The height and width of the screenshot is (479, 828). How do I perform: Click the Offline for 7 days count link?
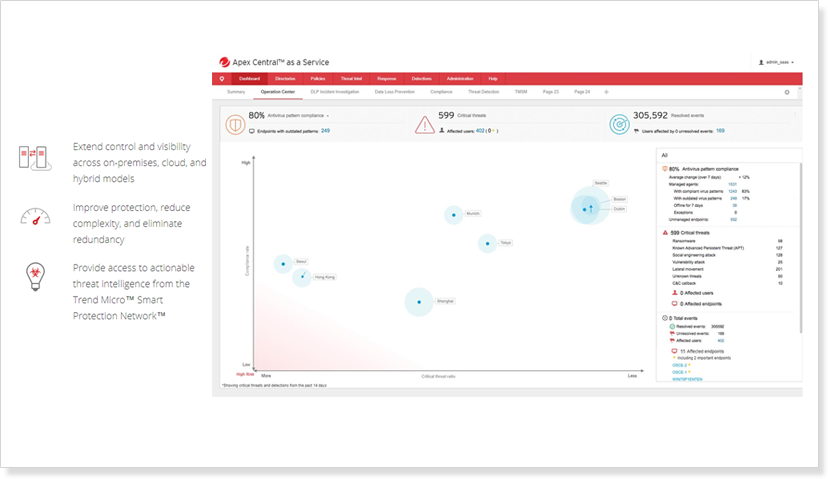click(735, 205)
